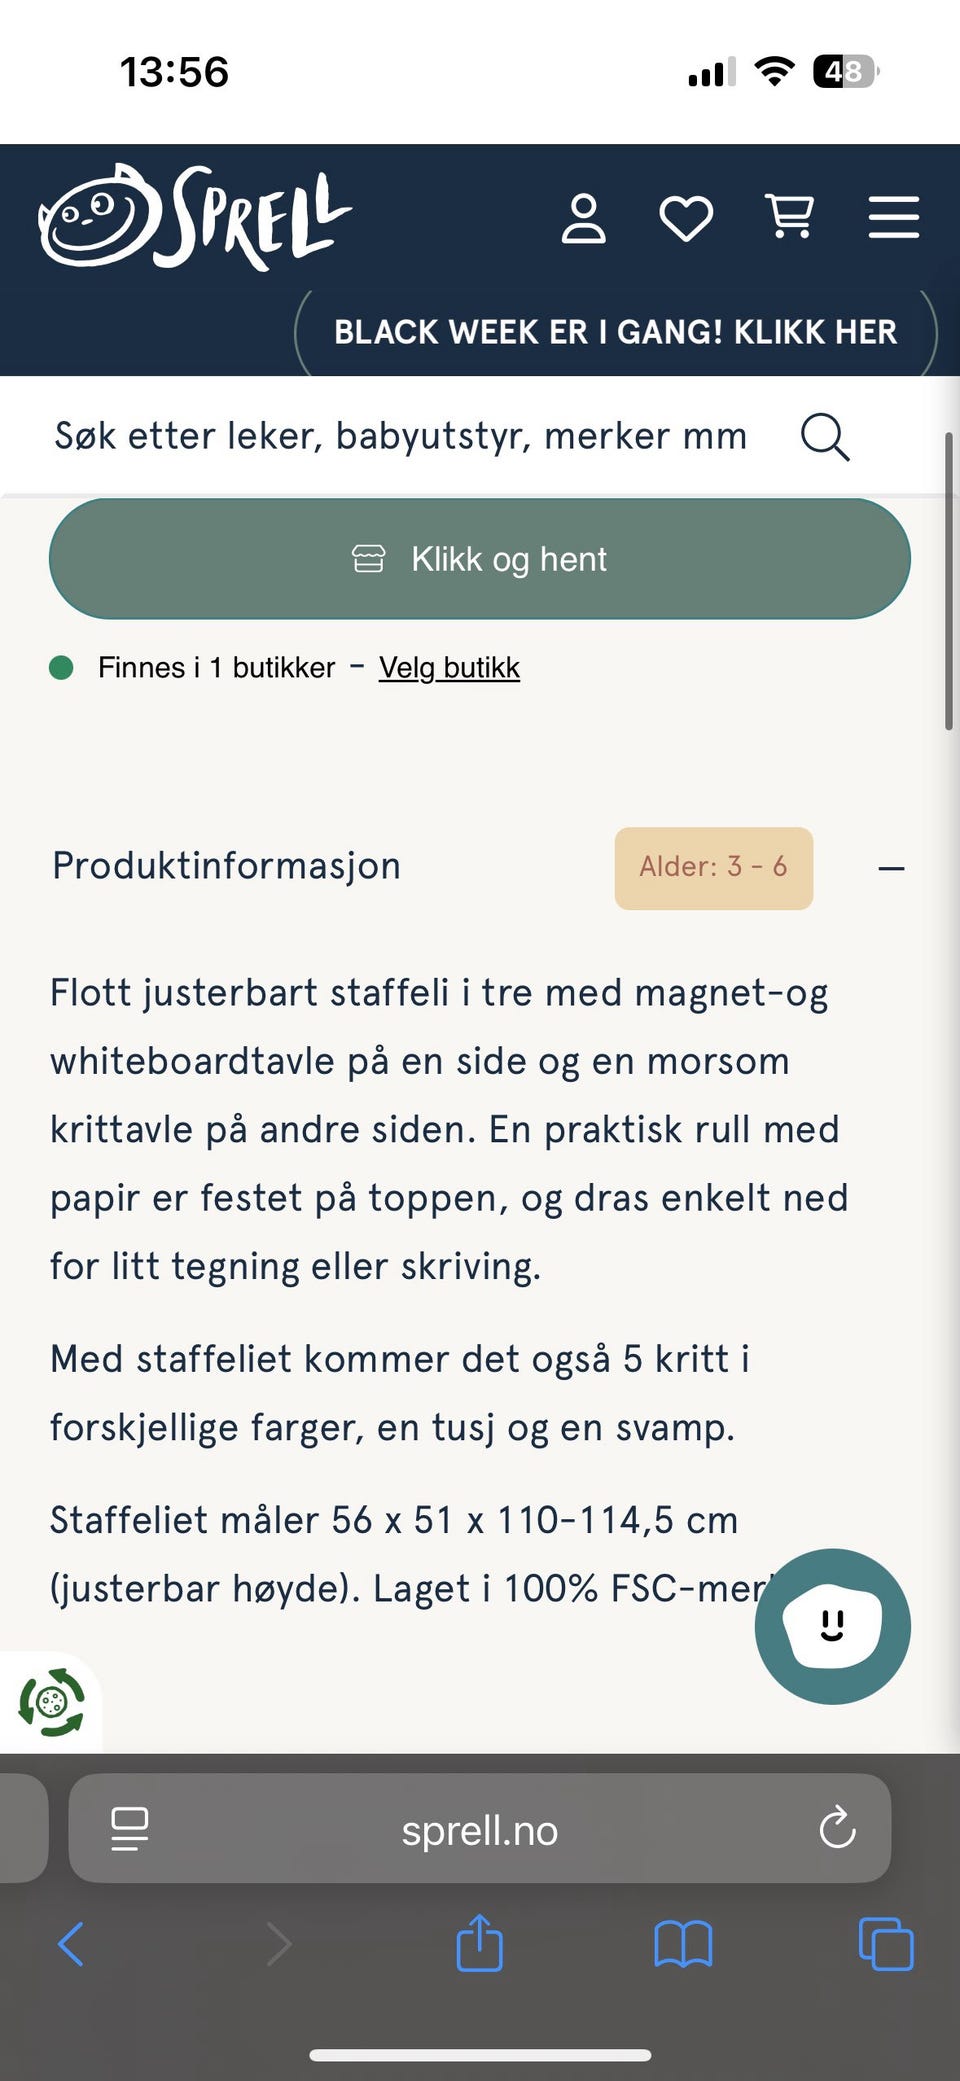This screenshot has height=2081, width=960.
Task: Open Safari page settings reader icon
Action: pyautogui.click(x=130, y=1829)
